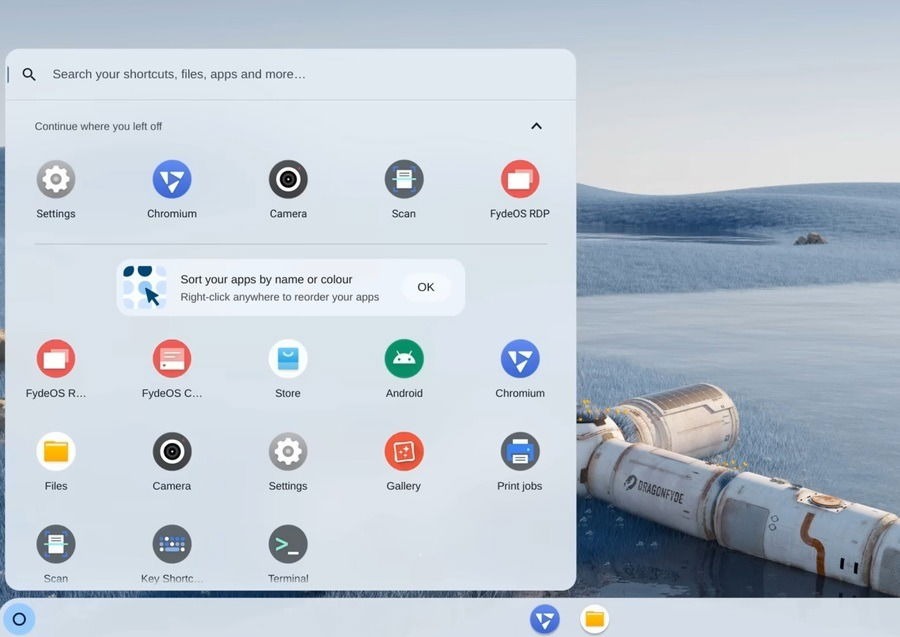The width and height of the screenshot is (900, 637).
Task: Open Files from the app grid
Action: 56,452
